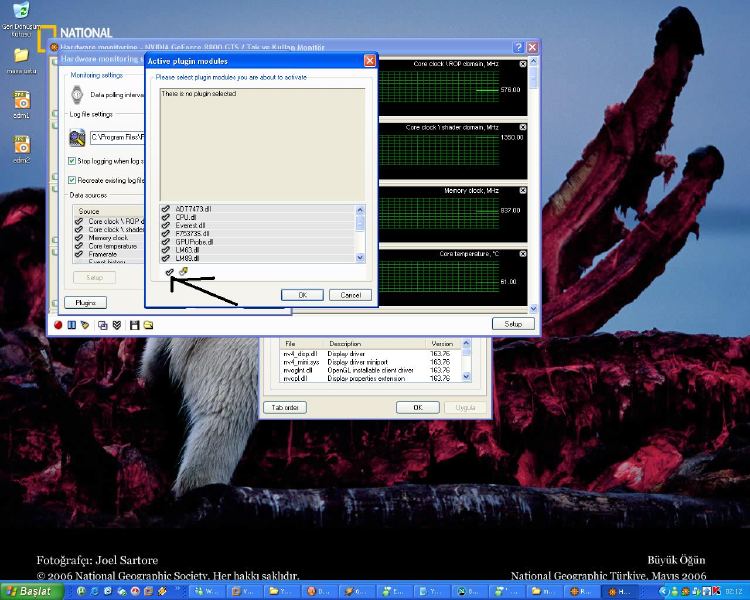
Task: Click the Plugins button
Action: [x=86, y=303]
